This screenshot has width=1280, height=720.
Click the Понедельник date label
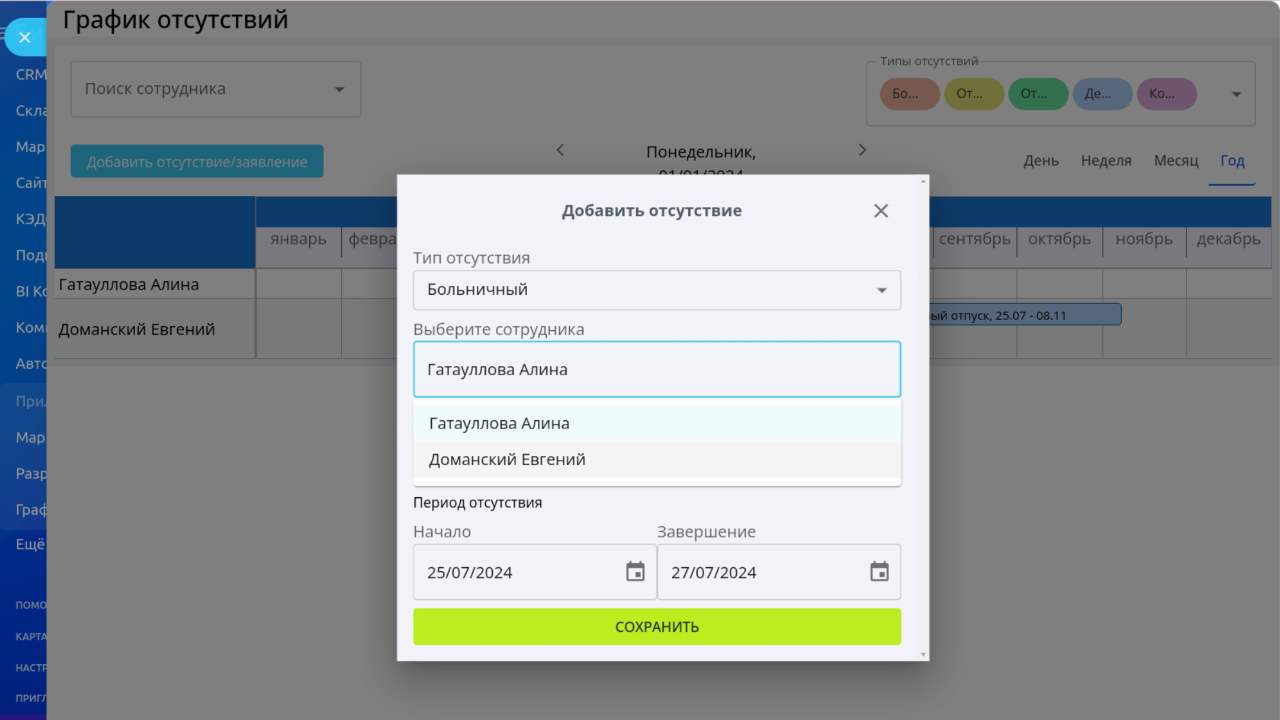(701, 153)
